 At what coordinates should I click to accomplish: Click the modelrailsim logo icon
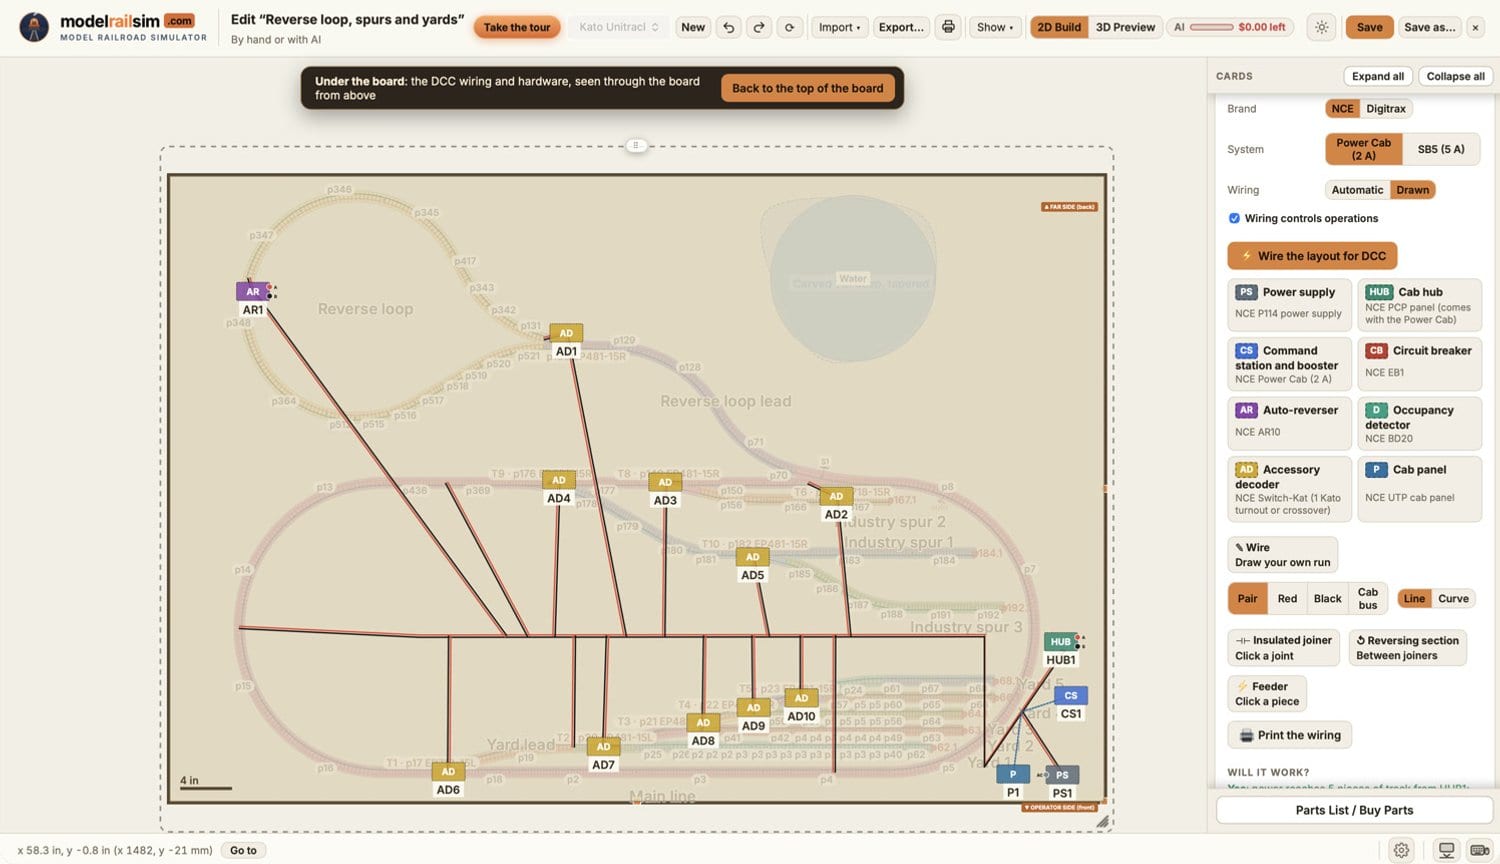click(34, 27)
